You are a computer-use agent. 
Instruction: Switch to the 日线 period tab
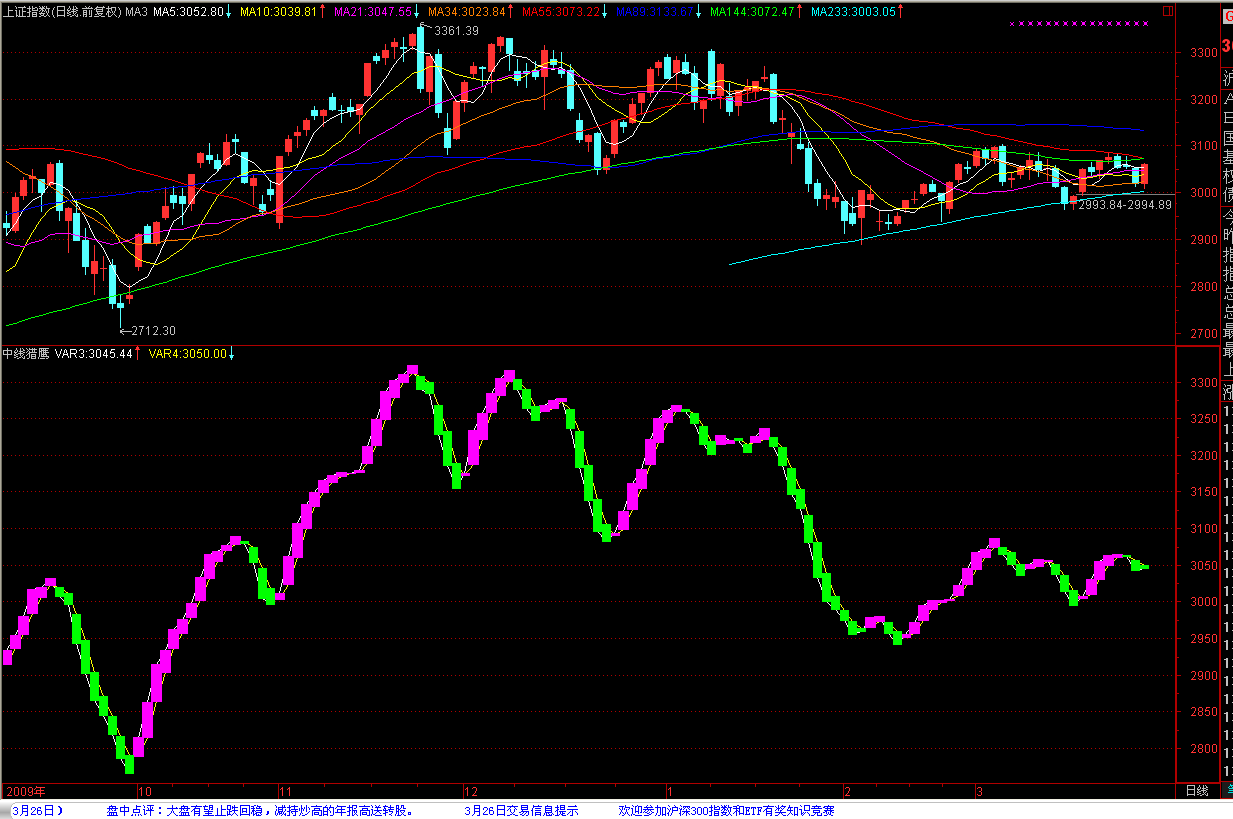pyautogui.click(x=1196, y=790)
